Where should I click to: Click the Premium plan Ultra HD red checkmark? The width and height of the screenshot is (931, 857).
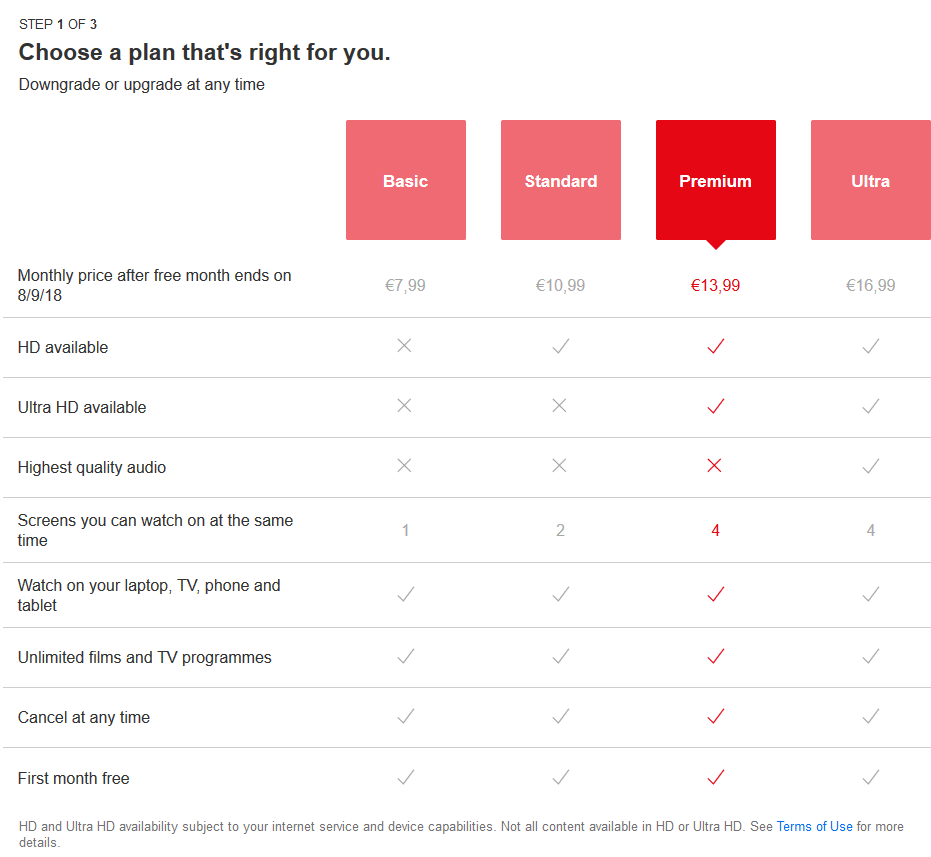[x=715, y=406]
